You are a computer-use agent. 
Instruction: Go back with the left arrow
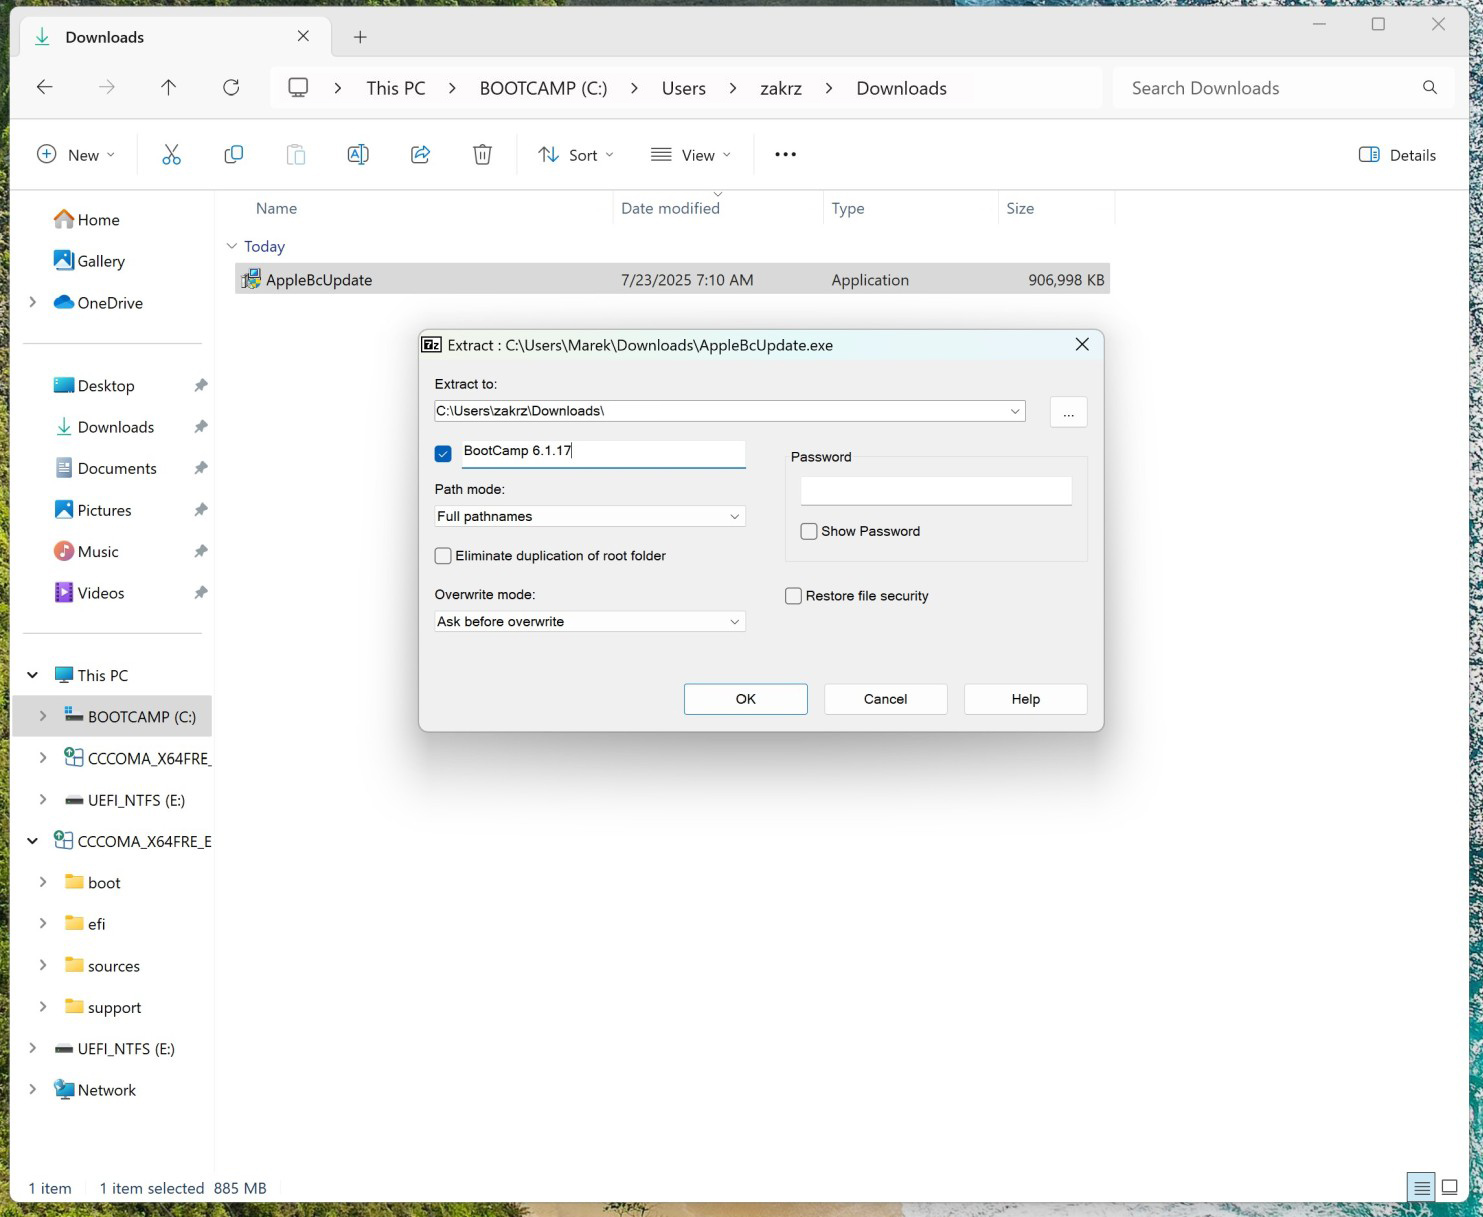point(44,87)
